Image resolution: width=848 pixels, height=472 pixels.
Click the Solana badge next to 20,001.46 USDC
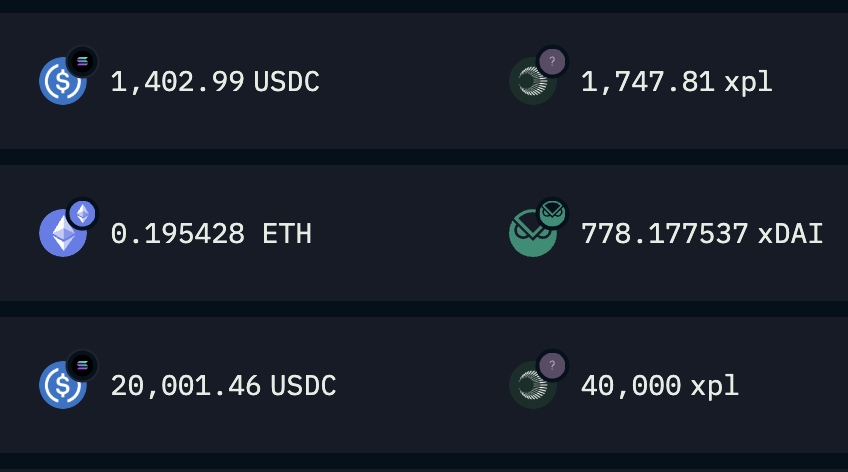[82, 365]
